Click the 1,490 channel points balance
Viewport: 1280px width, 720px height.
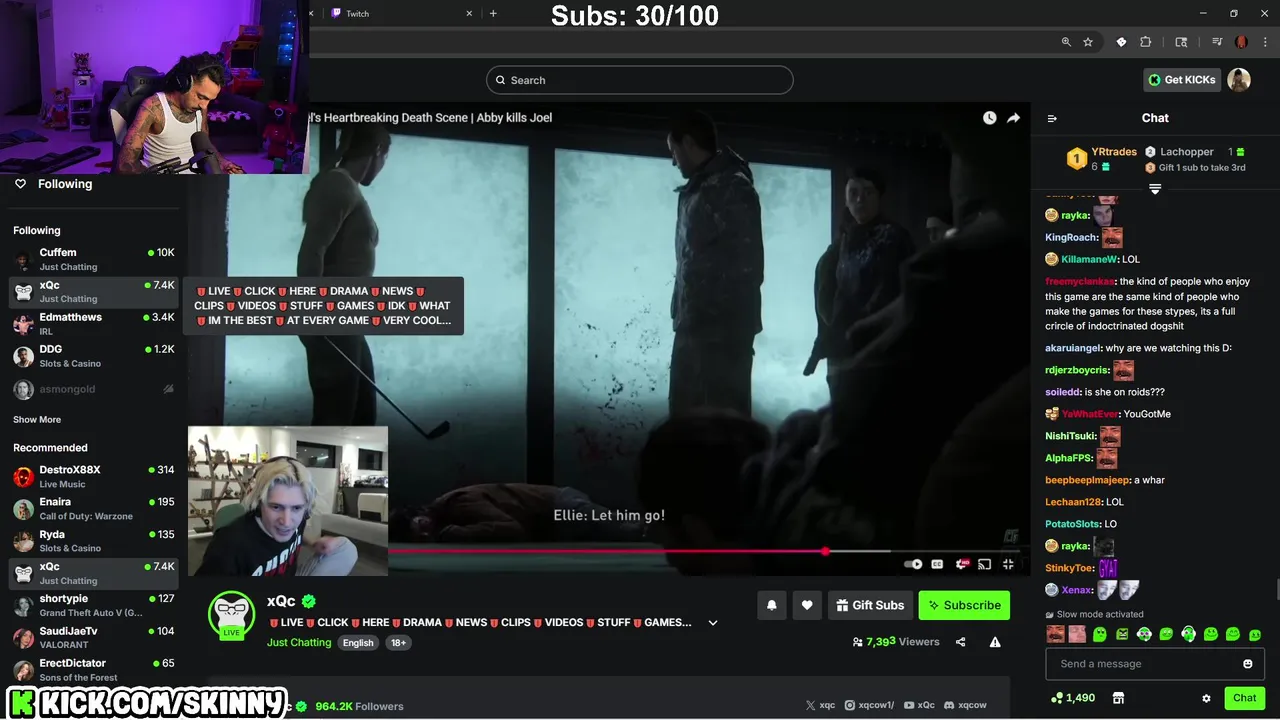(1073, 698)
